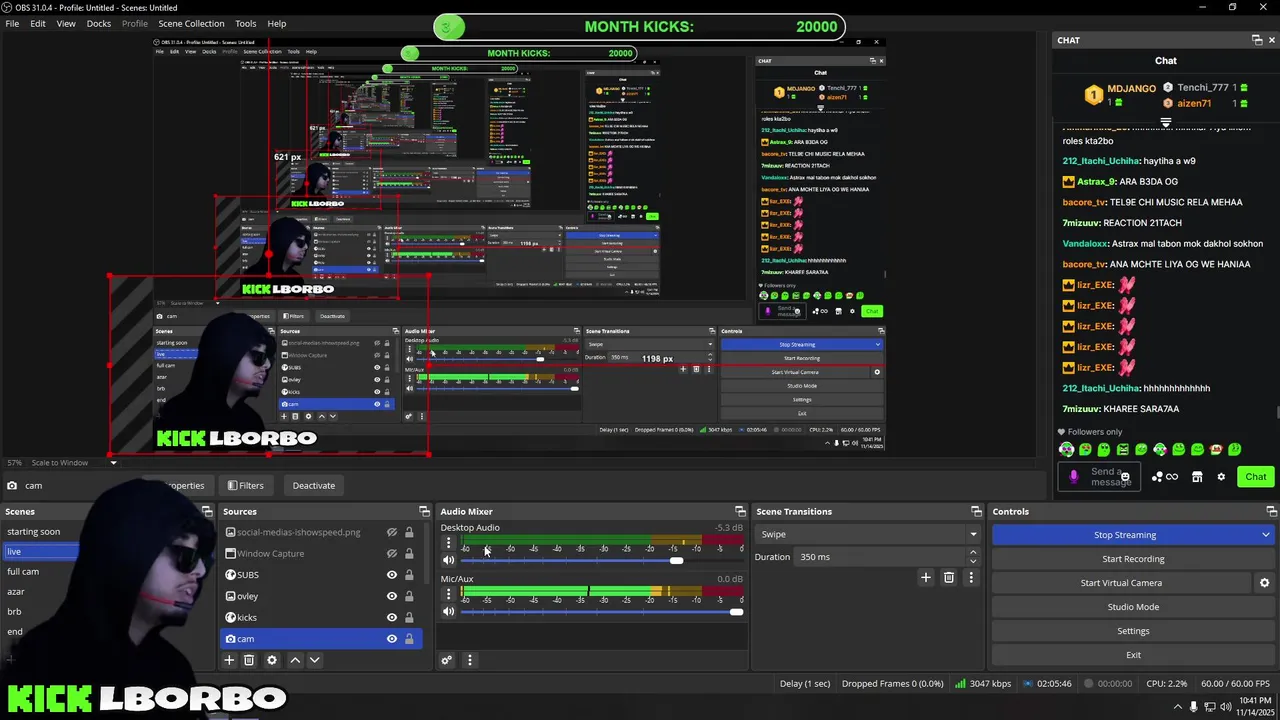Pop out the Scene Transitions dock

point(975,511)
